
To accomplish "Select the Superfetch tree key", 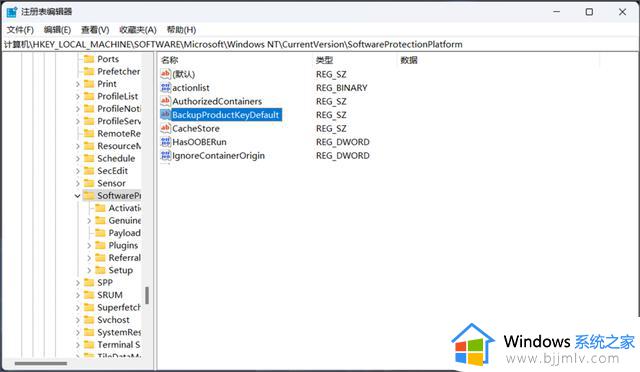I will click(x=119, y=307).
